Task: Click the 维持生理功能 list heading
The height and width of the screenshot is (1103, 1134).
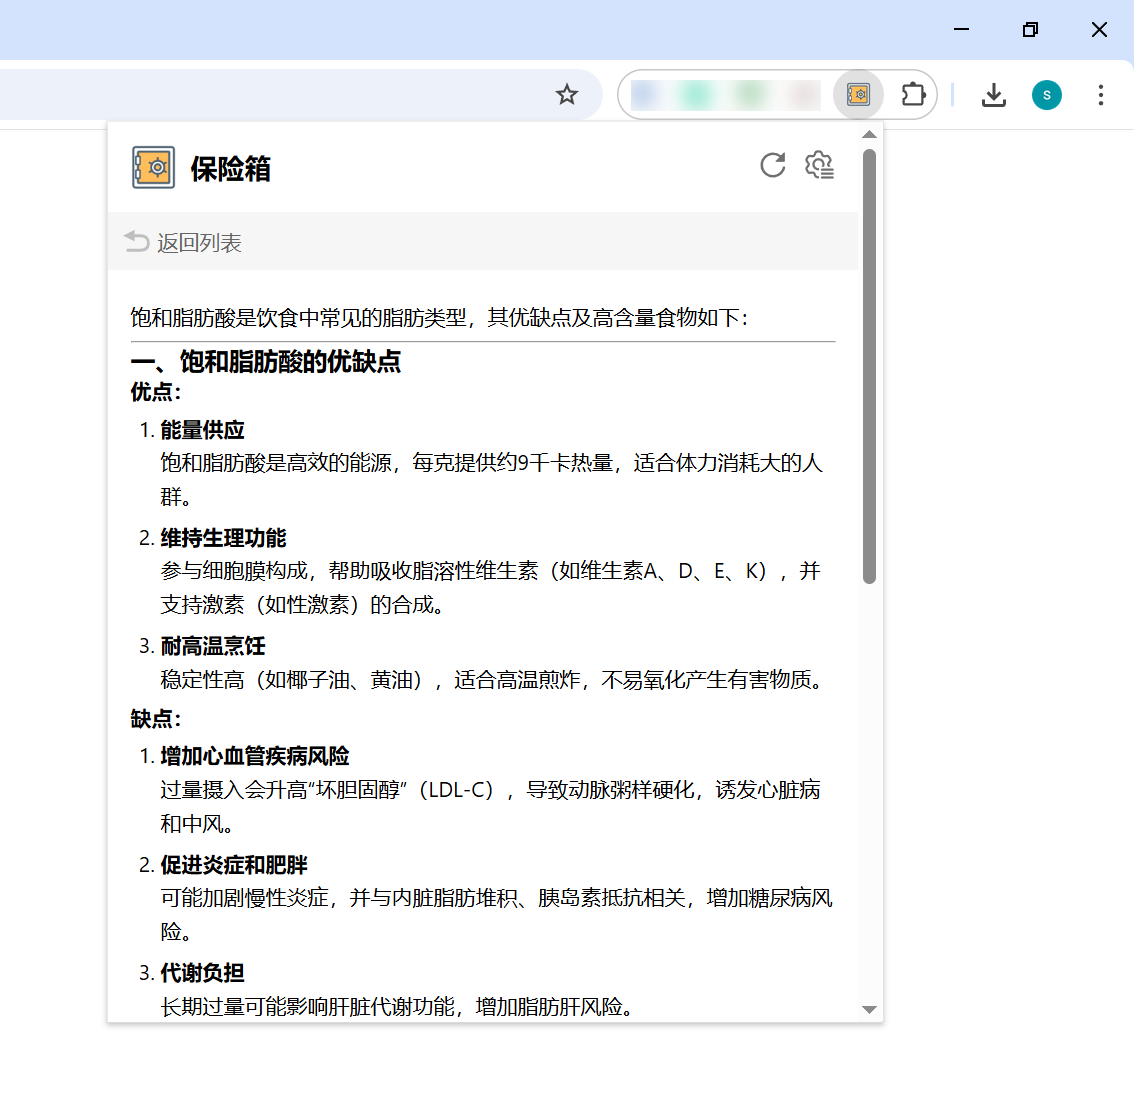Action: pos(223,538)
